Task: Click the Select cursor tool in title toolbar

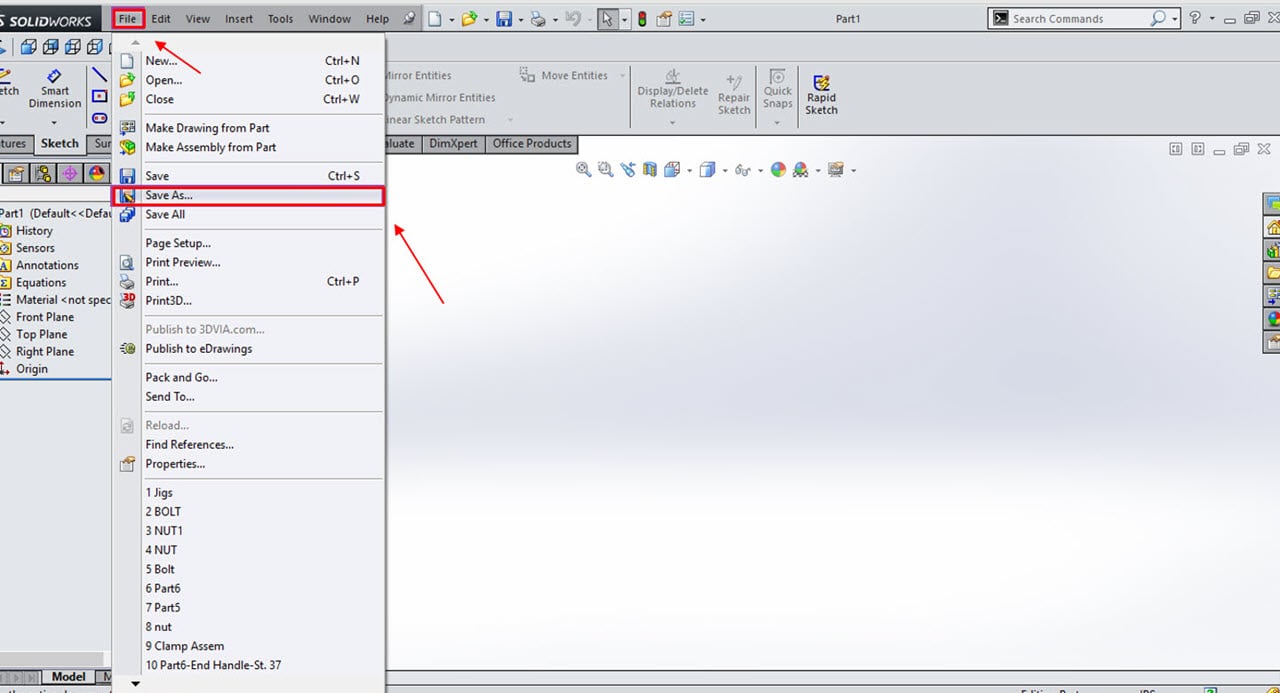Action: pos(607,19)
